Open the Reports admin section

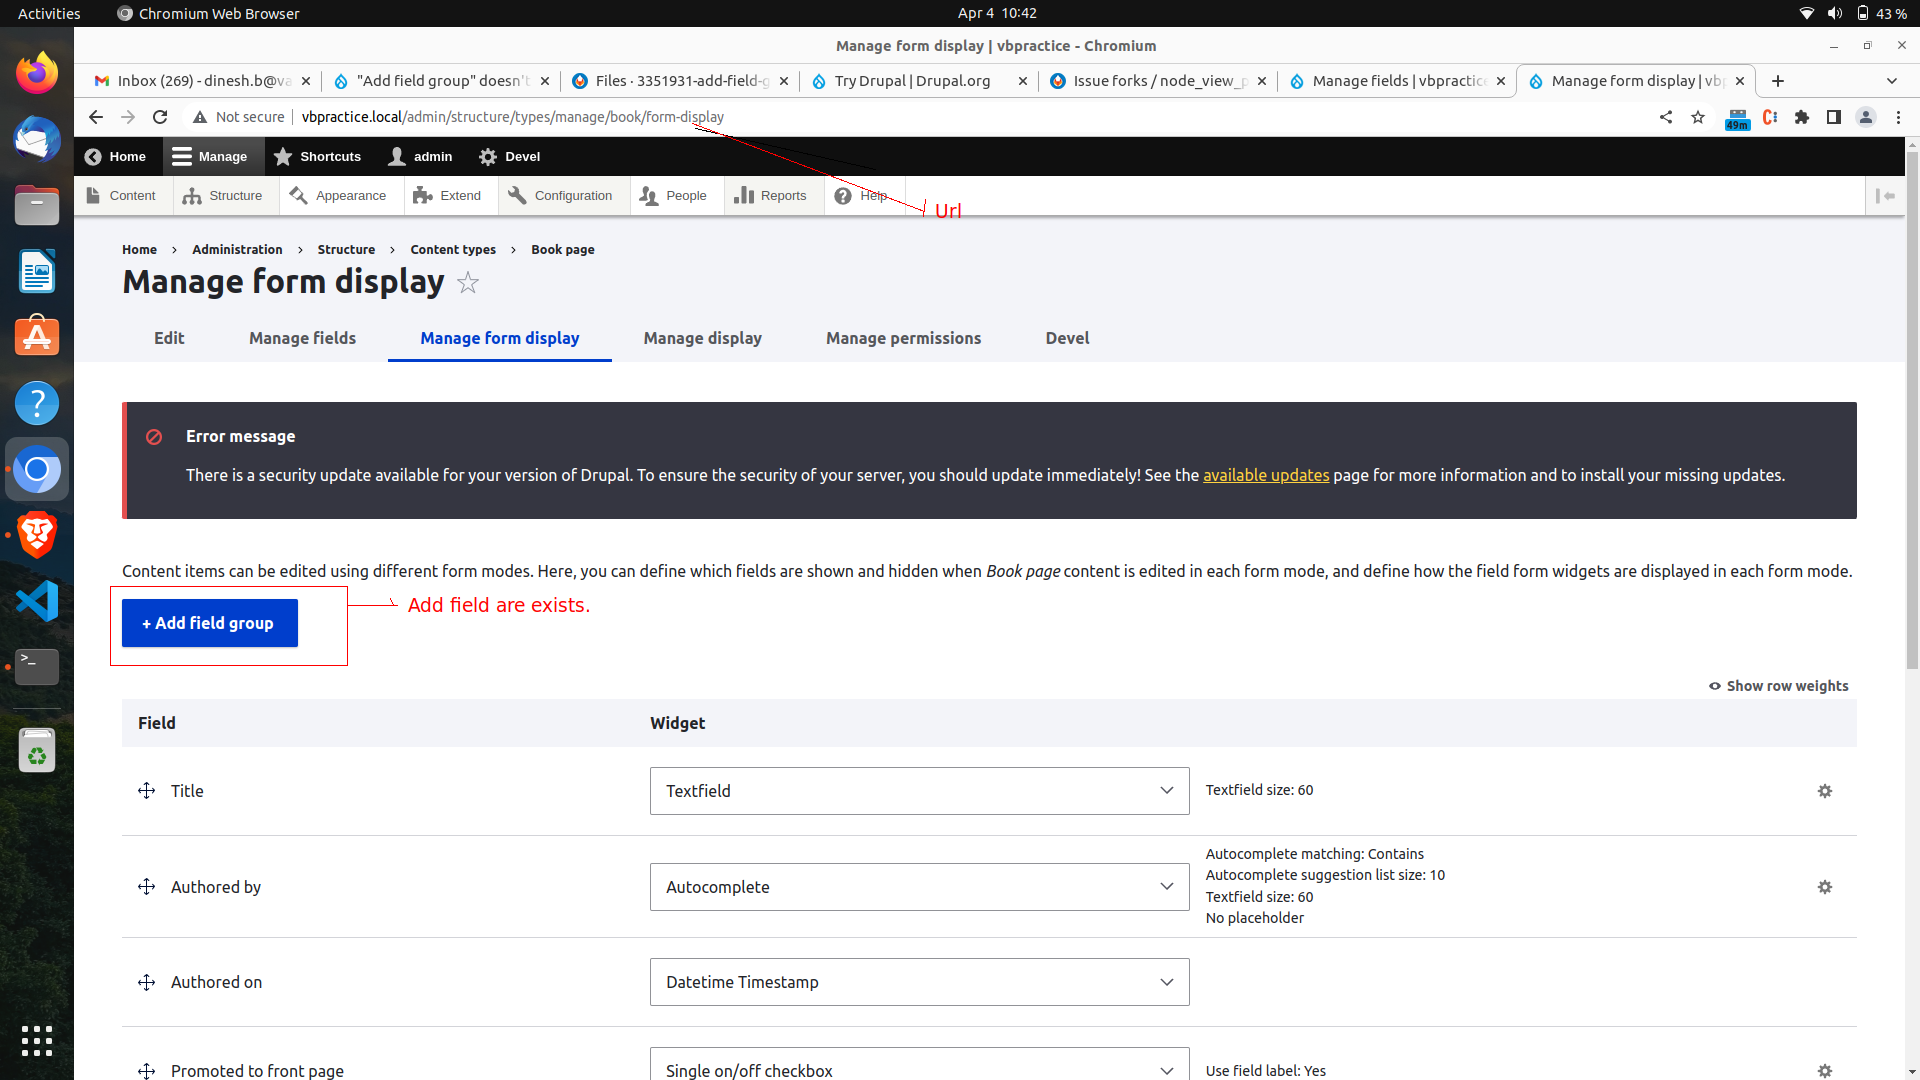772,195
